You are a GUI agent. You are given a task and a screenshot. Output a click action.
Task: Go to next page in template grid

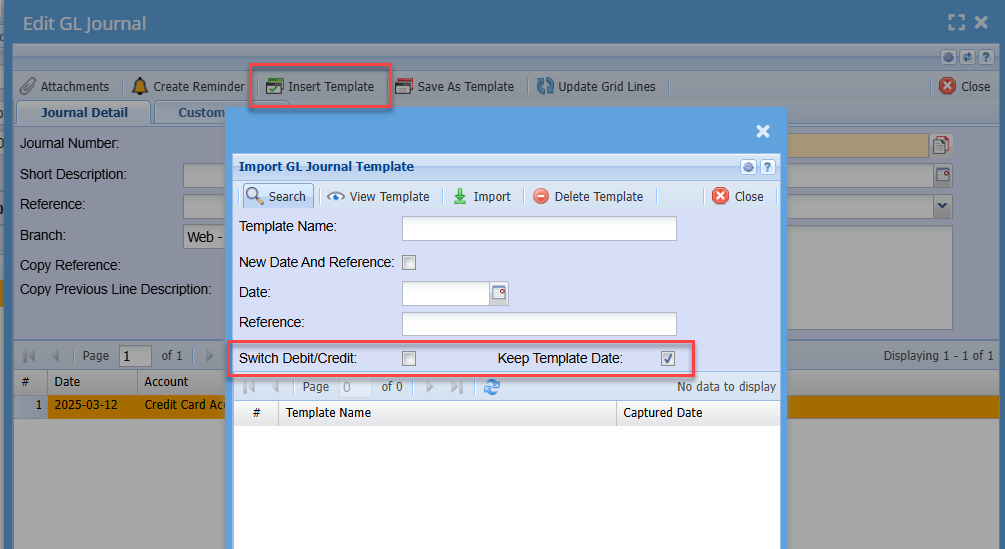tap(430, 387)
